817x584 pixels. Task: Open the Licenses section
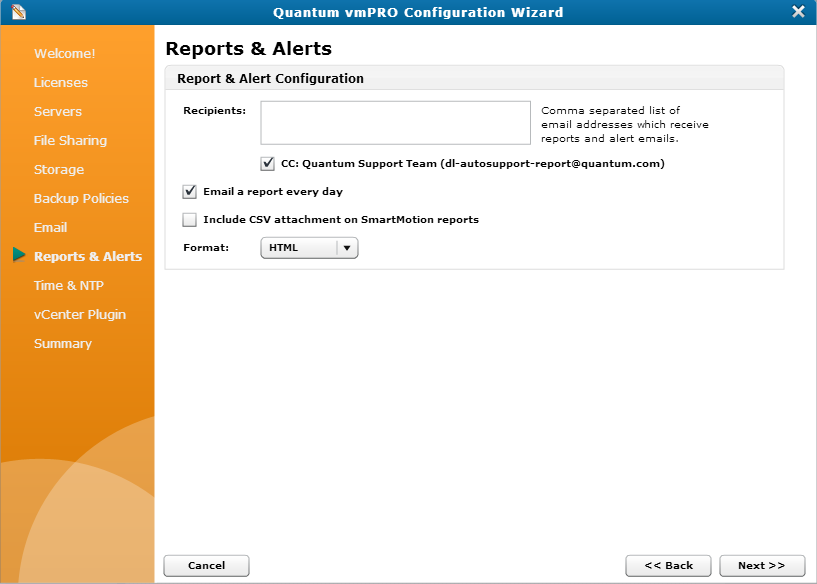click(x=59, y=82)
